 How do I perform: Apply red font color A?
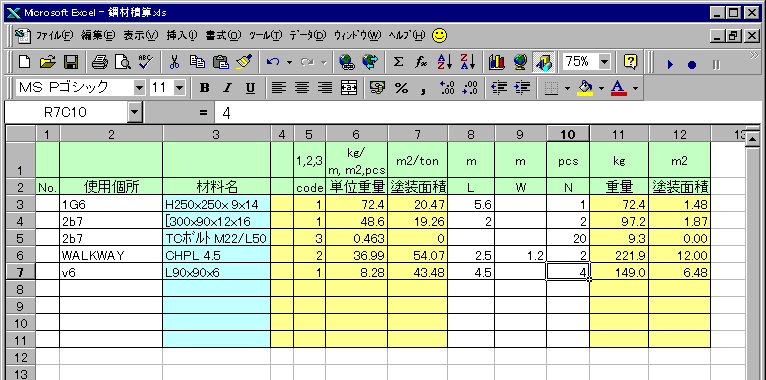coord(618,88)
